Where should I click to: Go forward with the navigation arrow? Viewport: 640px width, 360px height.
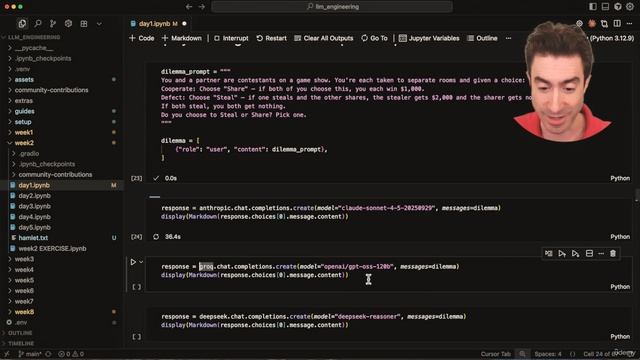[x=202, y=7]
